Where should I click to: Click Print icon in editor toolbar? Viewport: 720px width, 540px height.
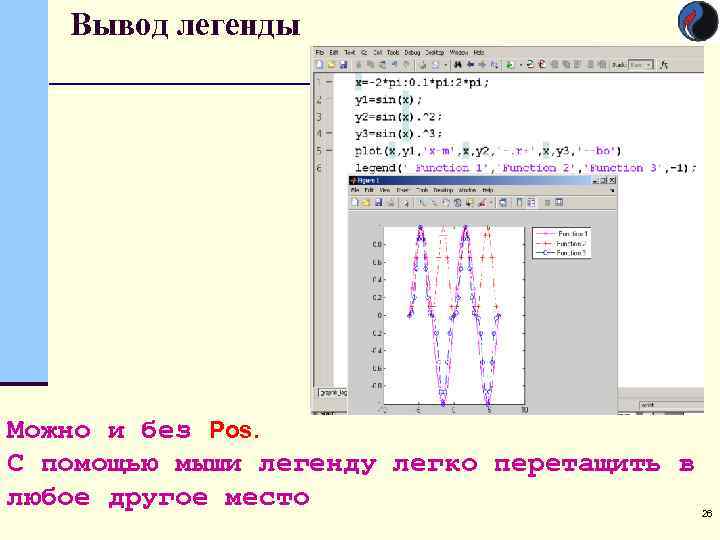tap(422, 65)
